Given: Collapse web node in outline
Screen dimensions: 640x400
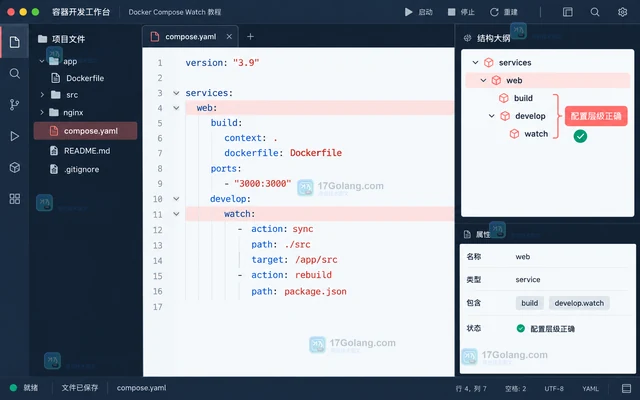Looking at the screenshot, I should pos(483,80).
